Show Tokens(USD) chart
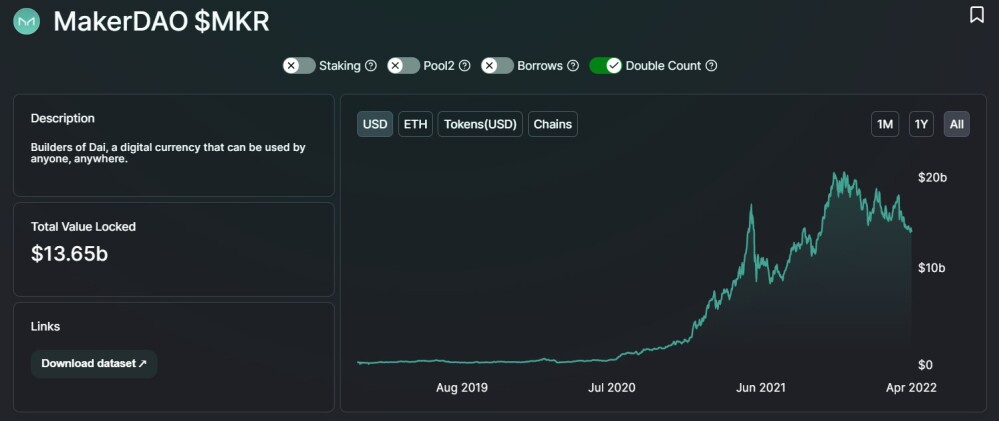999x421 pixels. pyautogui.click(x=480, y=124)
